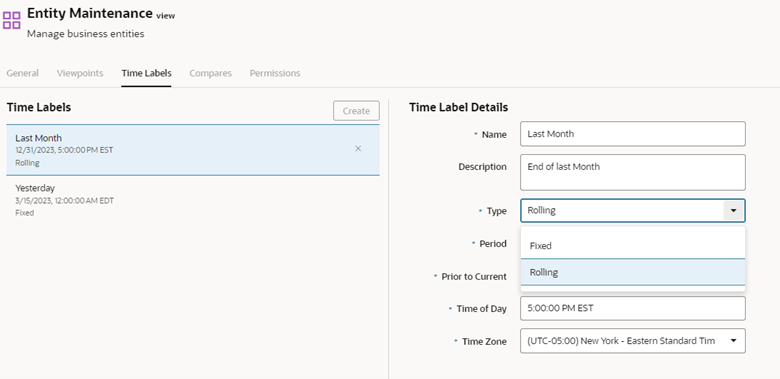Screen dimensions: 780x379
Task: Click the '3/15/2023, 12:00:00 AM EDT' timestamp
Action: point(65,200)
